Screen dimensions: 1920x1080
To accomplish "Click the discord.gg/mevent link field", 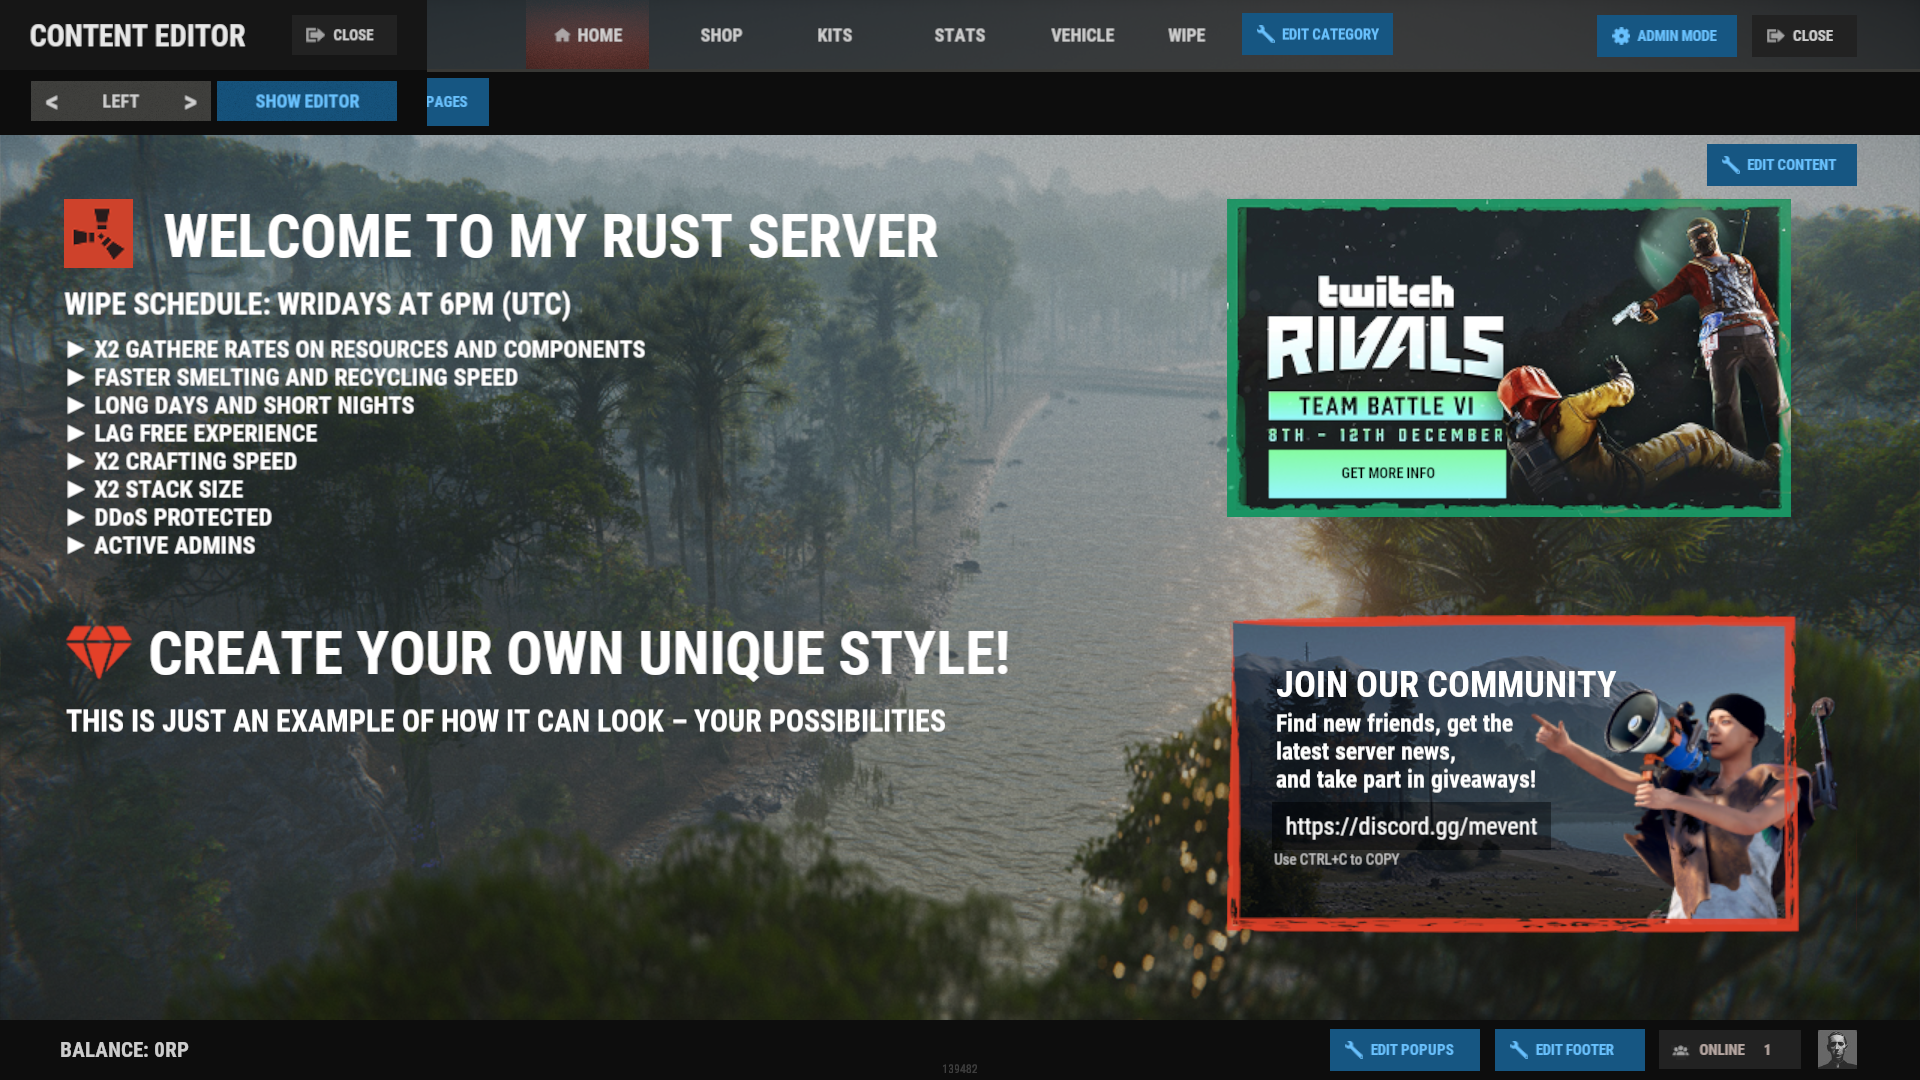I will coord(1410,826).
